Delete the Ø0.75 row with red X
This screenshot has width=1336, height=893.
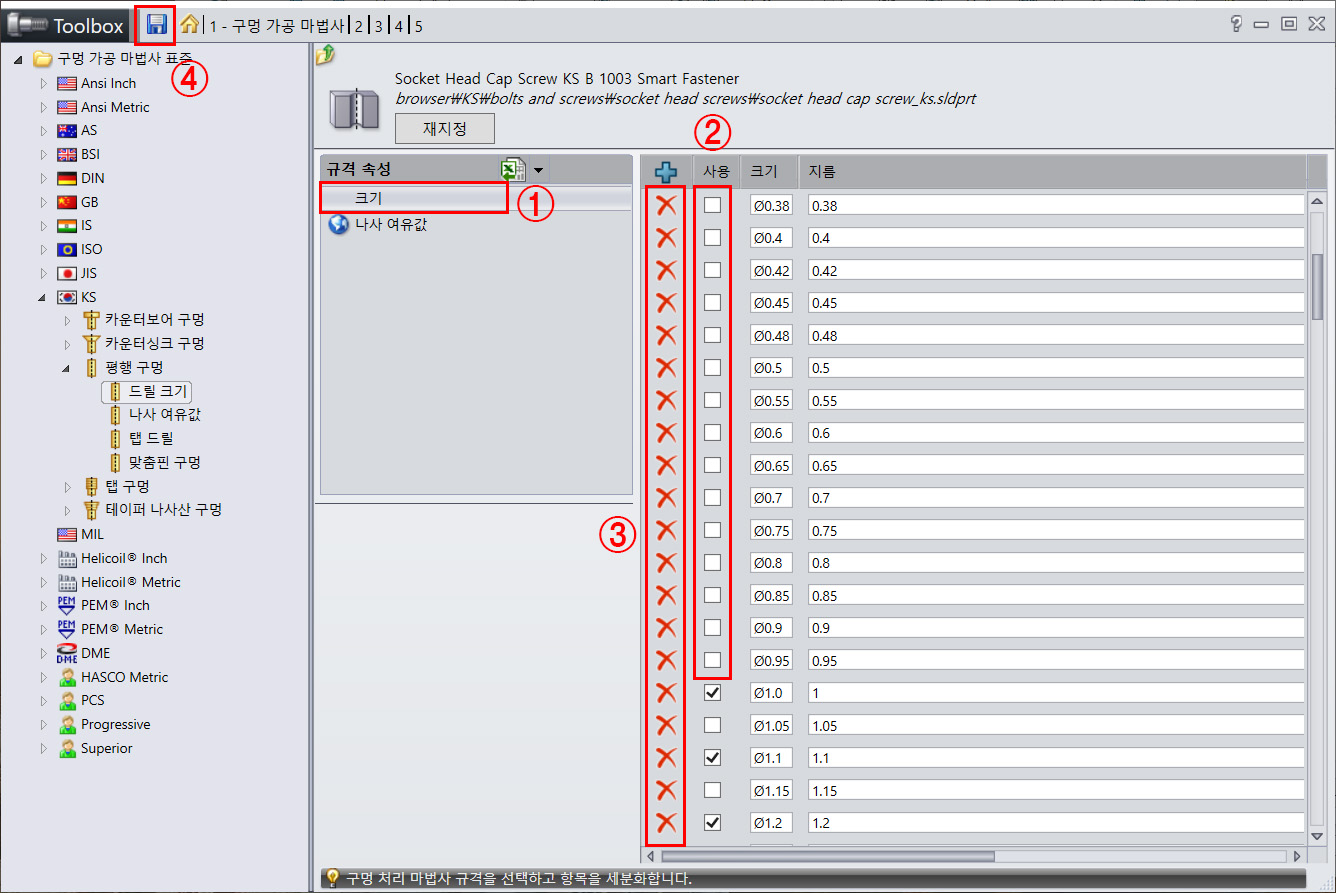(x=666, y=530)
